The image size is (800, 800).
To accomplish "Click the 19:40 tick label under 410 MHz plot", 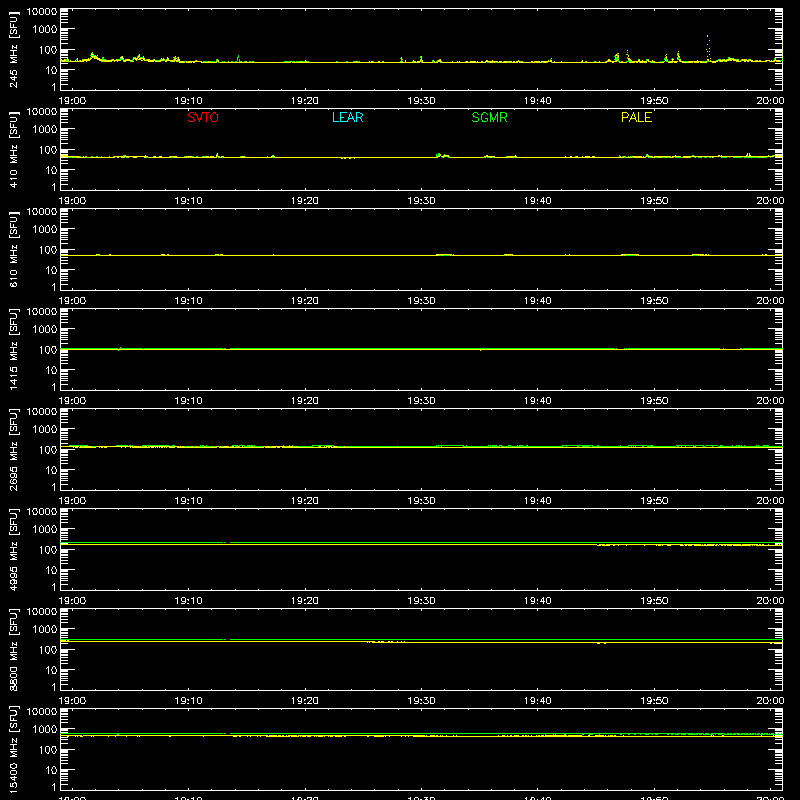I will point(538,201).
